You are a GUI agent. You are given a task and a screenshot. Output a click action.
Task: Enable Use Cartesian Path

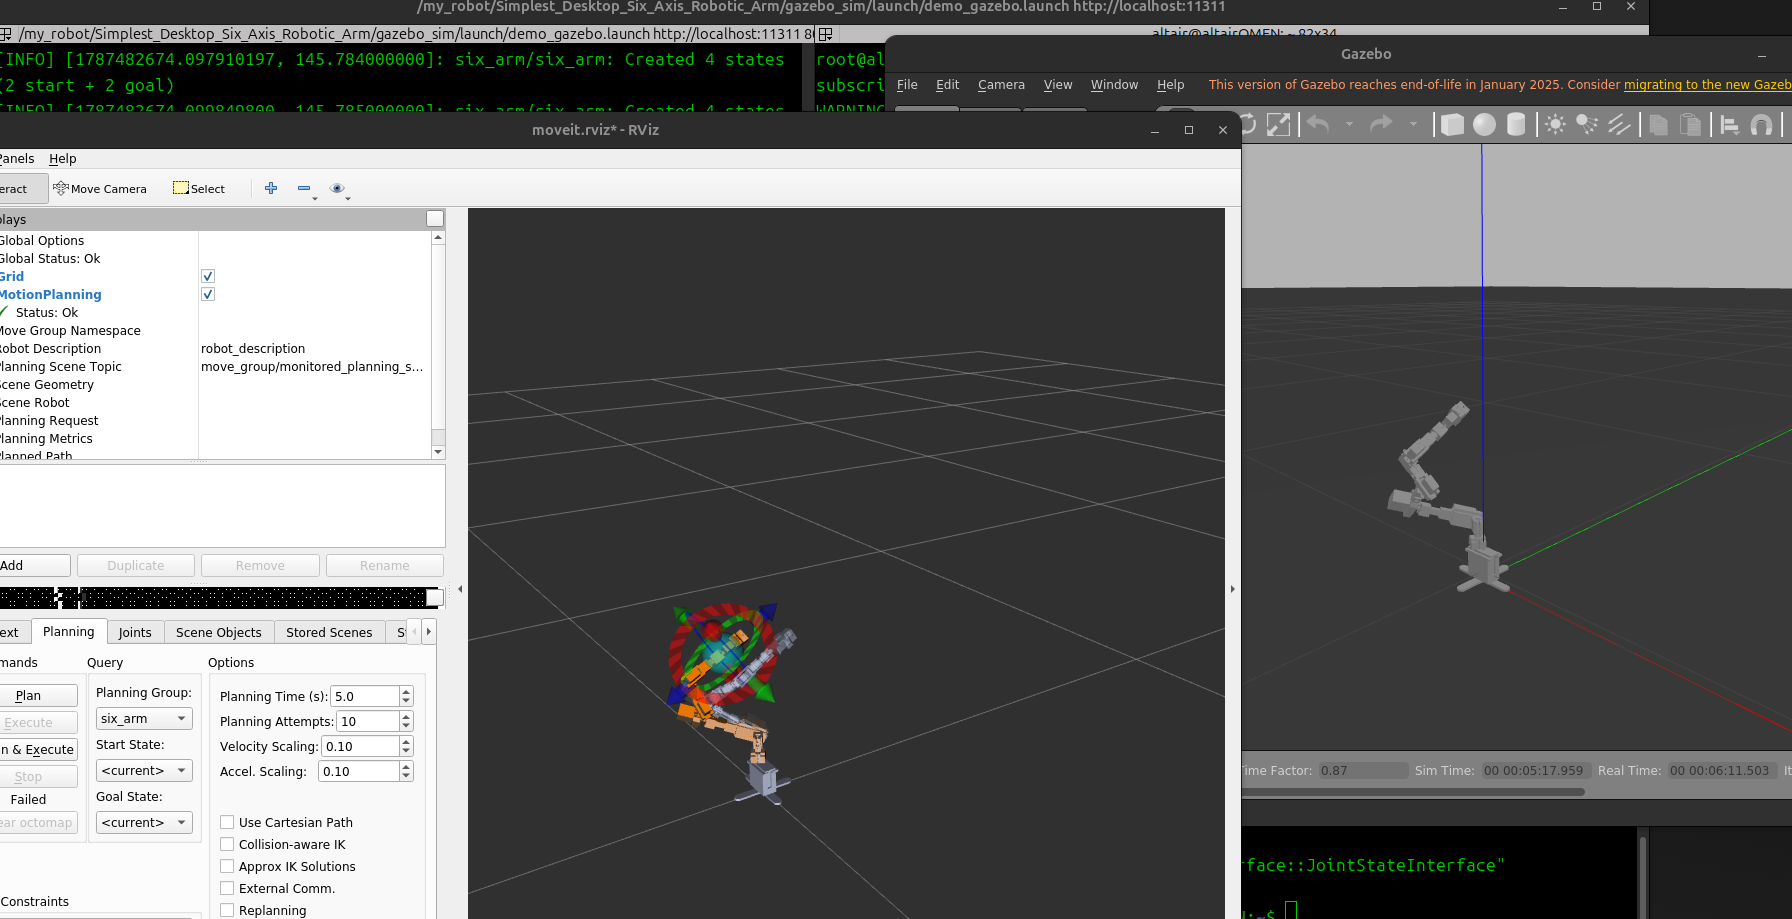[227, 822]
